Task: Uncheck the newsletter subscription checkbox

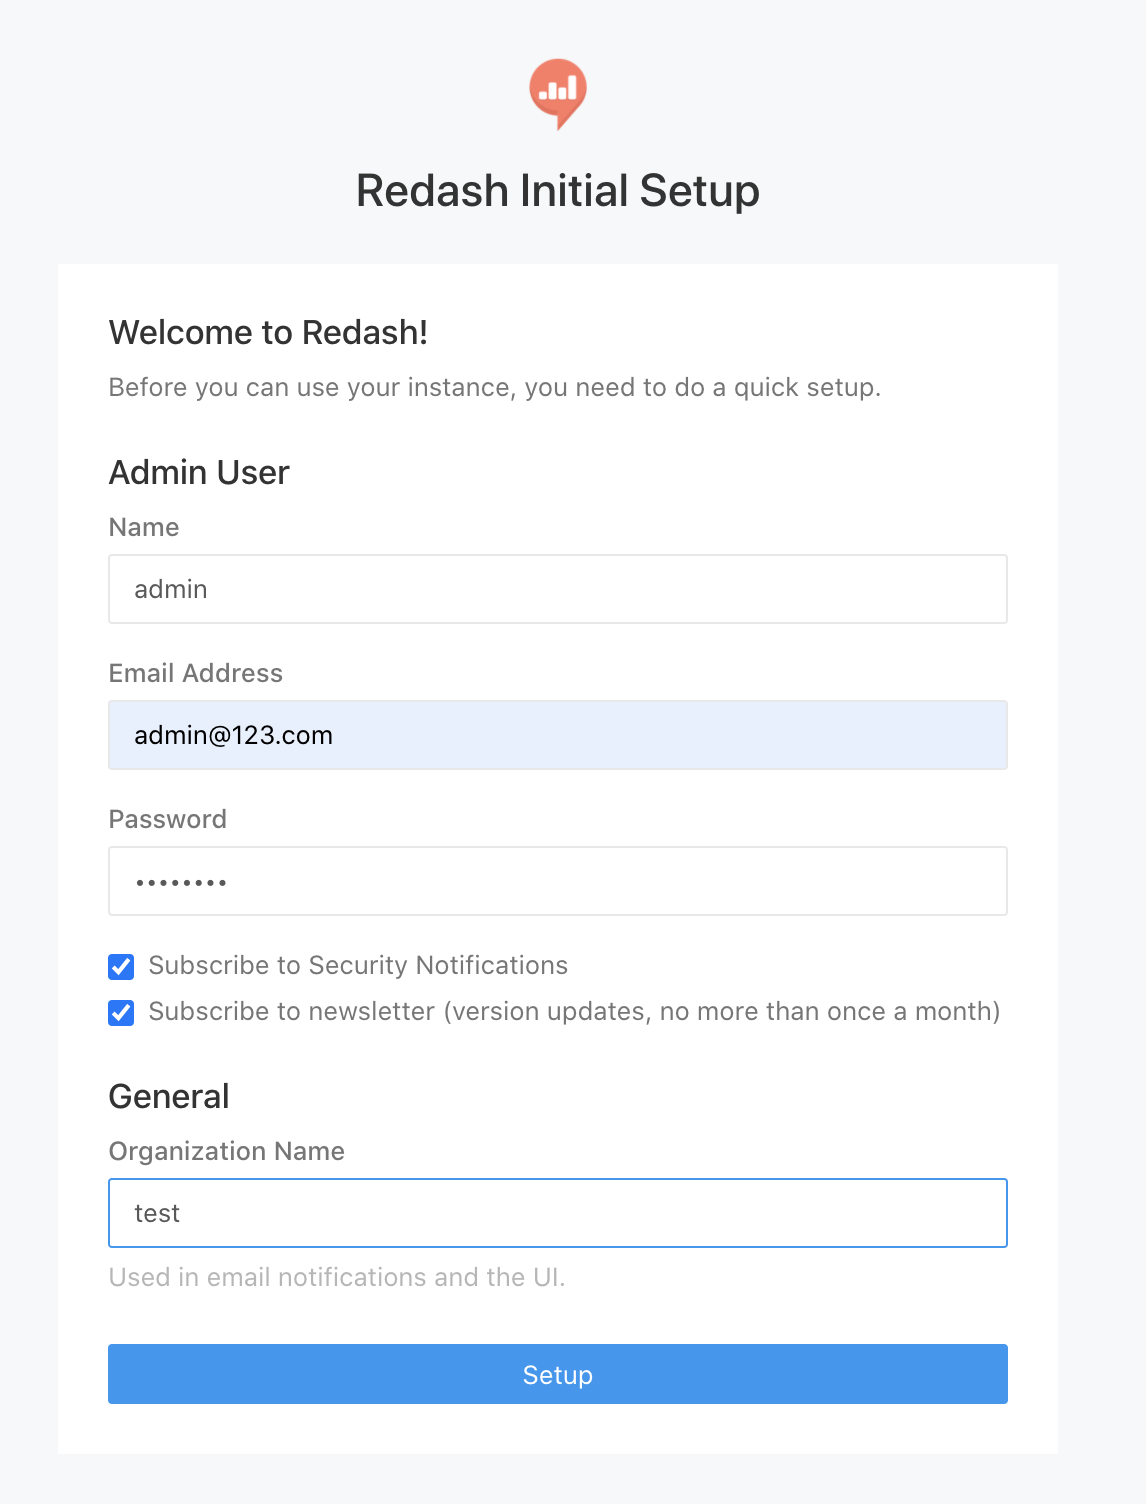Action: click(121, 1012)
